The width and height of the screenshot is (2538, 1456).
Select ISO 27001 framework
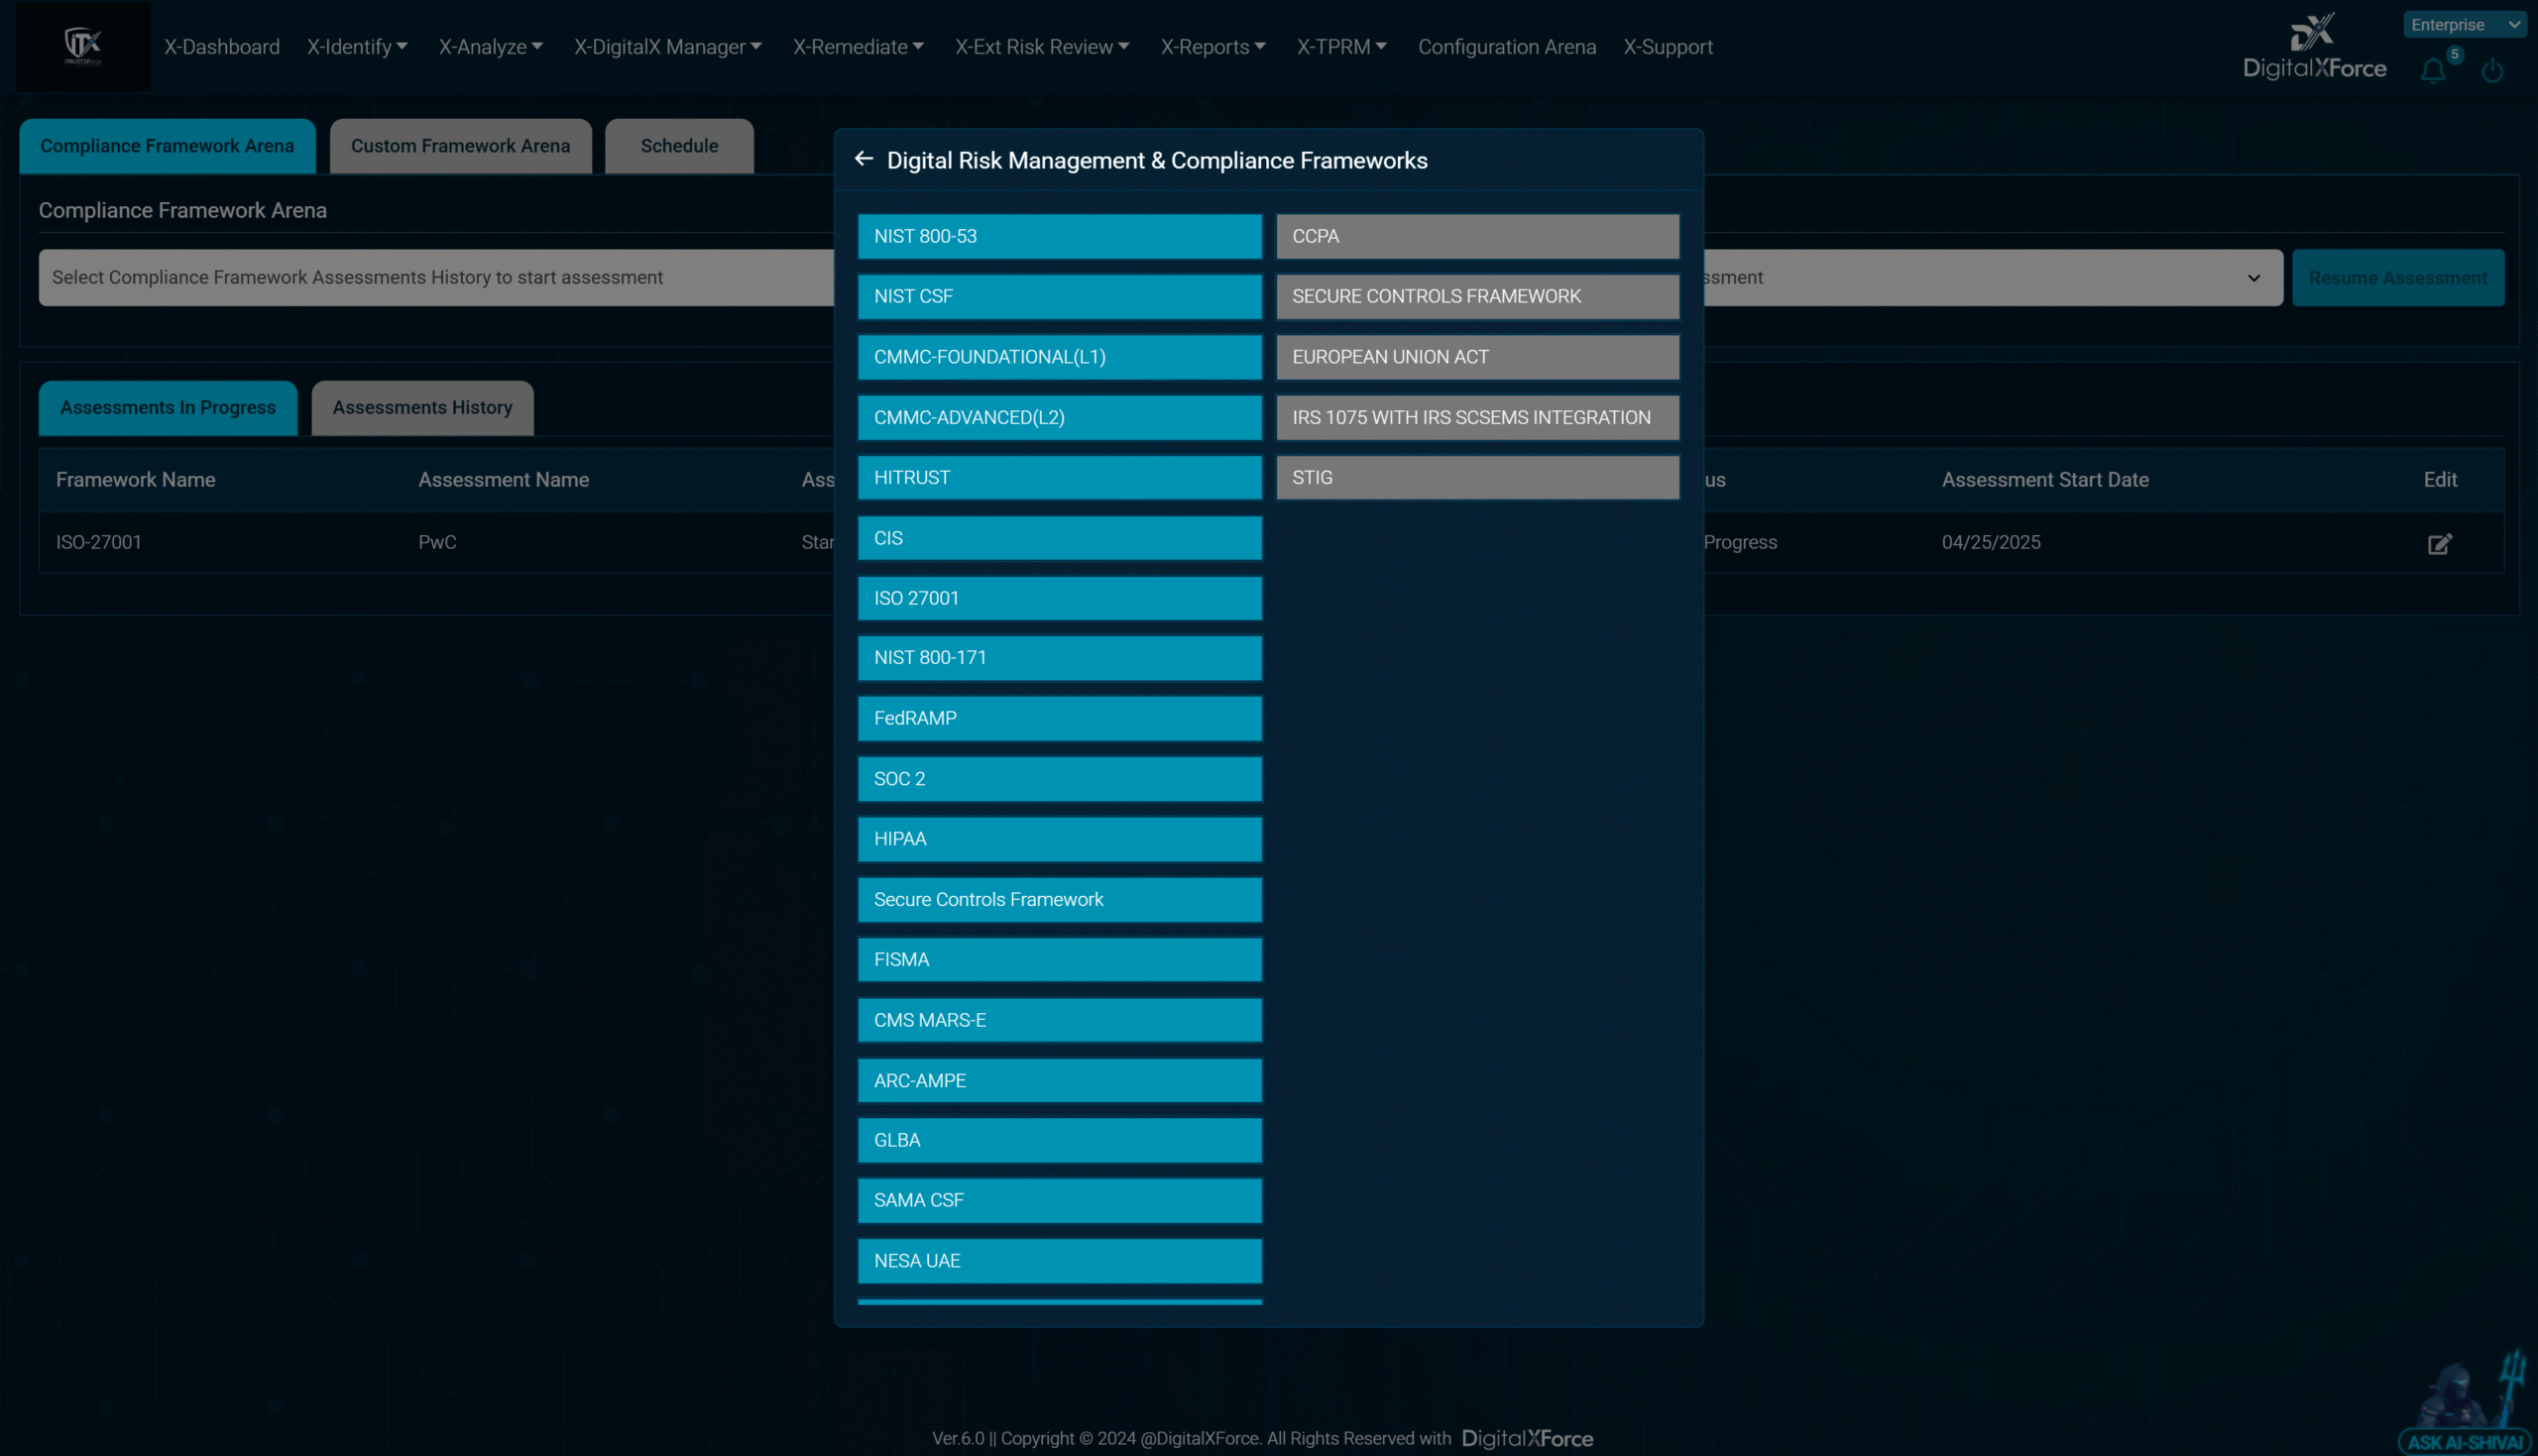pyautogui.click(x=1059, y=598)
